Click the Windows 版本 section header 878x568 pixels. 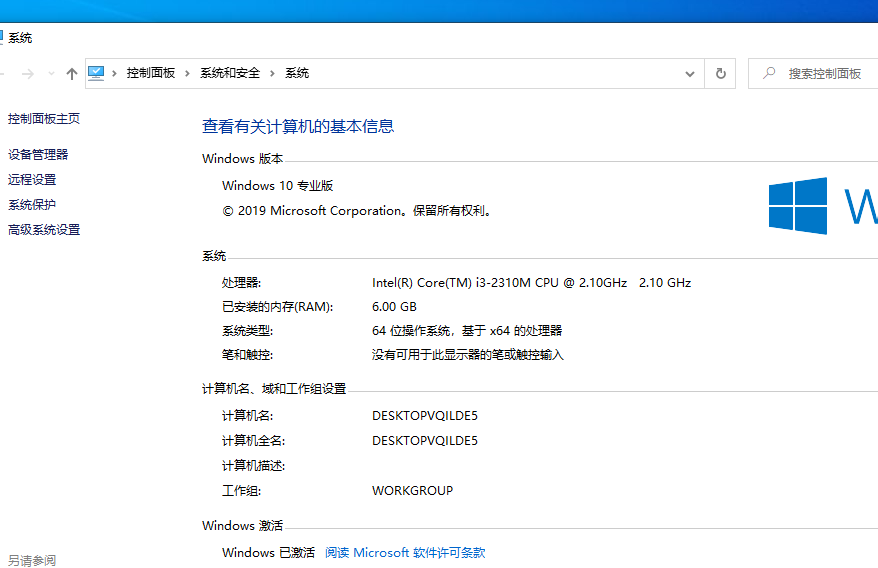click(242, 159)
